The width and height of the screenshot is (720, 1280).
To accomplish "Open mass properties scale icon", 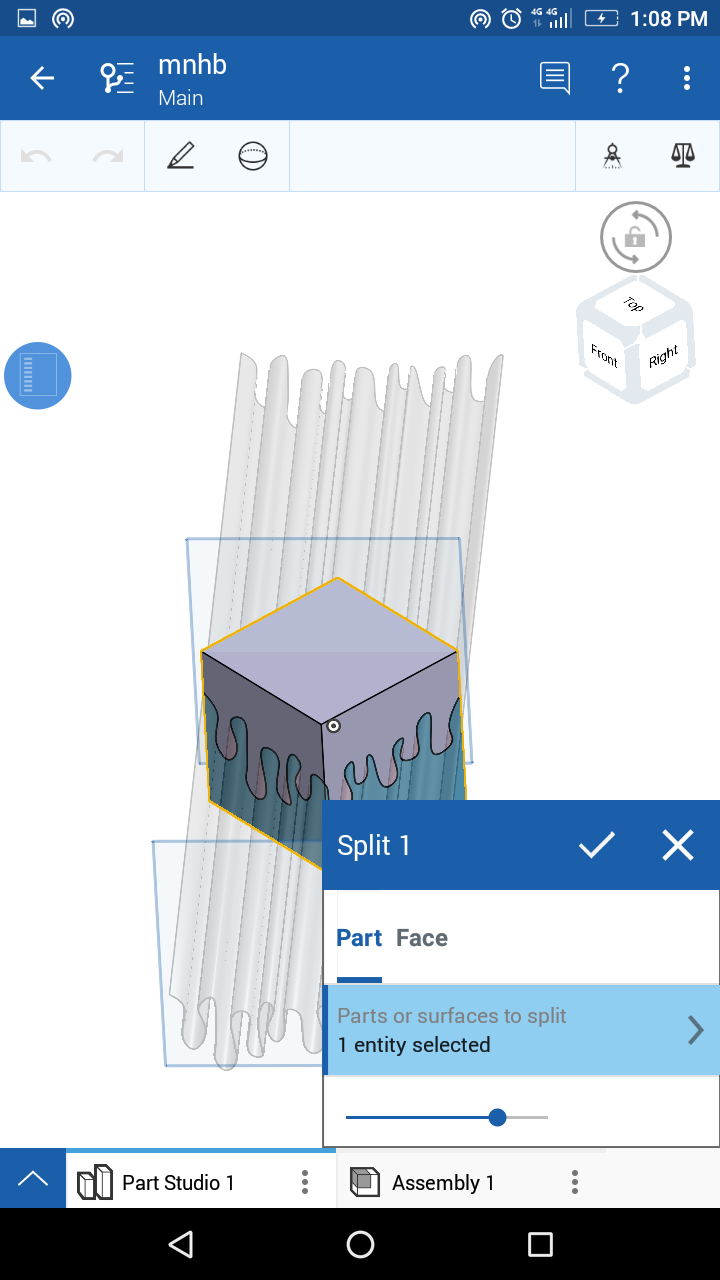I will 683,156.
